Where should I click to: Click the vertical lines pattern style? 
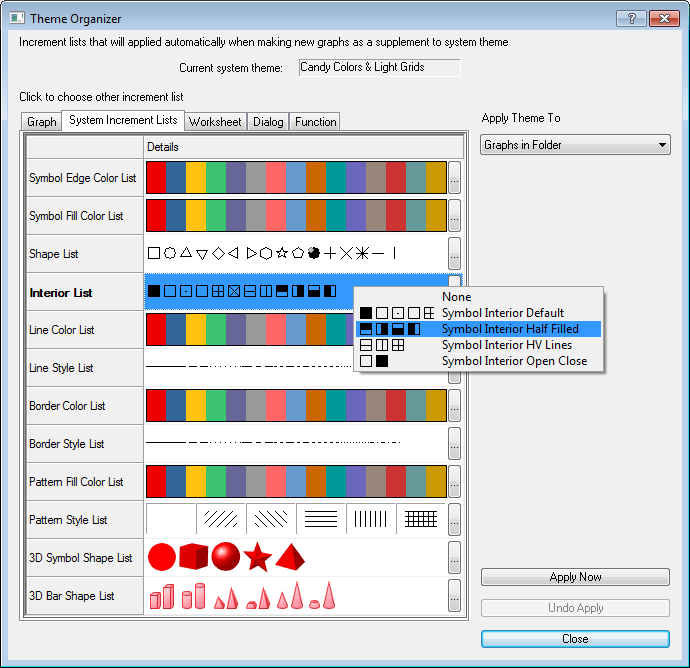371,519
